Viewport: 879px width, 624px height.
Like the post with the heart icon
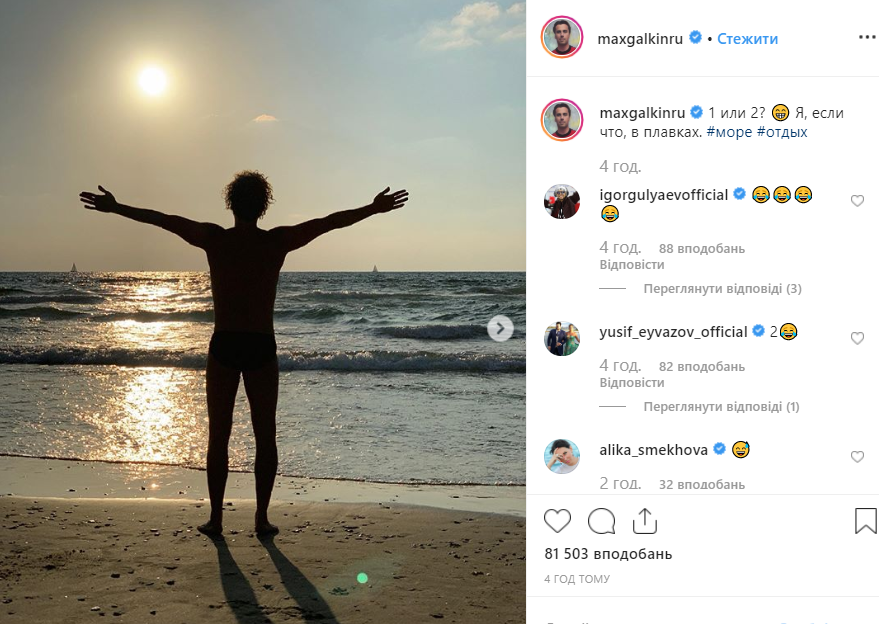(557, 521)
